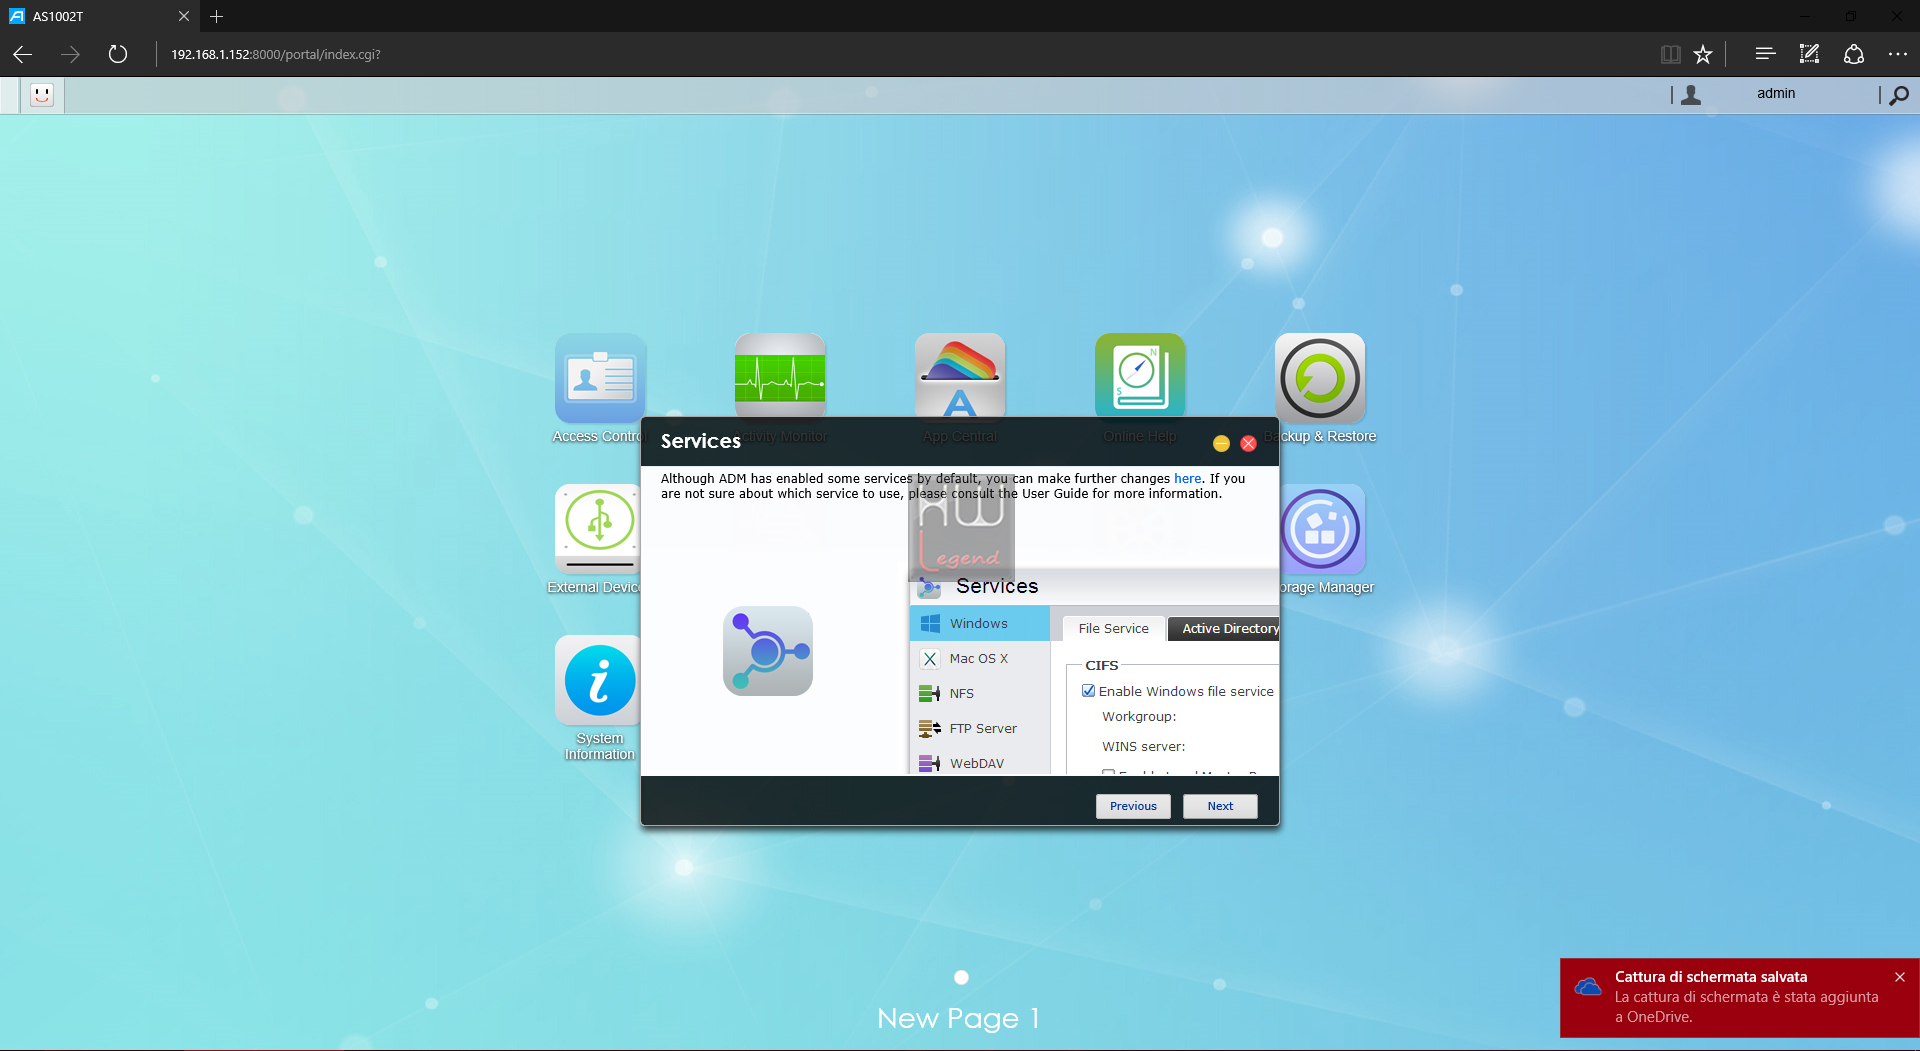This screenshot has height=1051, width=1920.
Task: Make a web note
Action: pyautogui.click(x=1809, y=54)
